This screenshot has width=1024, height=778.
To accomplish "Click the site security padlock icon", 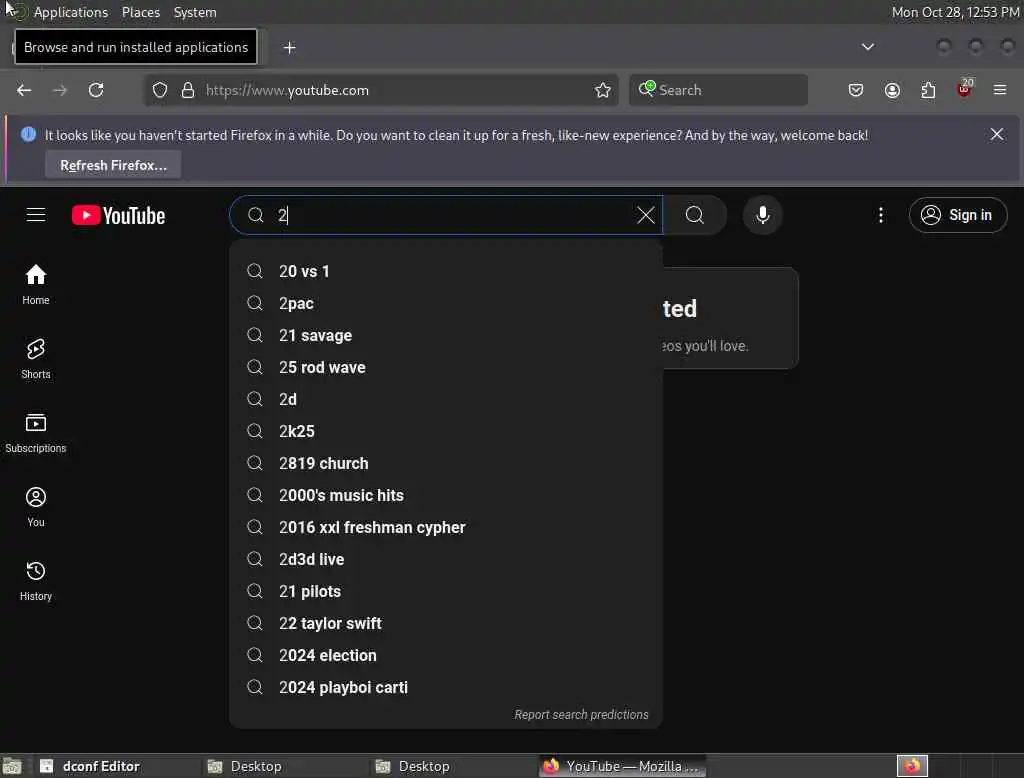I will point(188,90).
